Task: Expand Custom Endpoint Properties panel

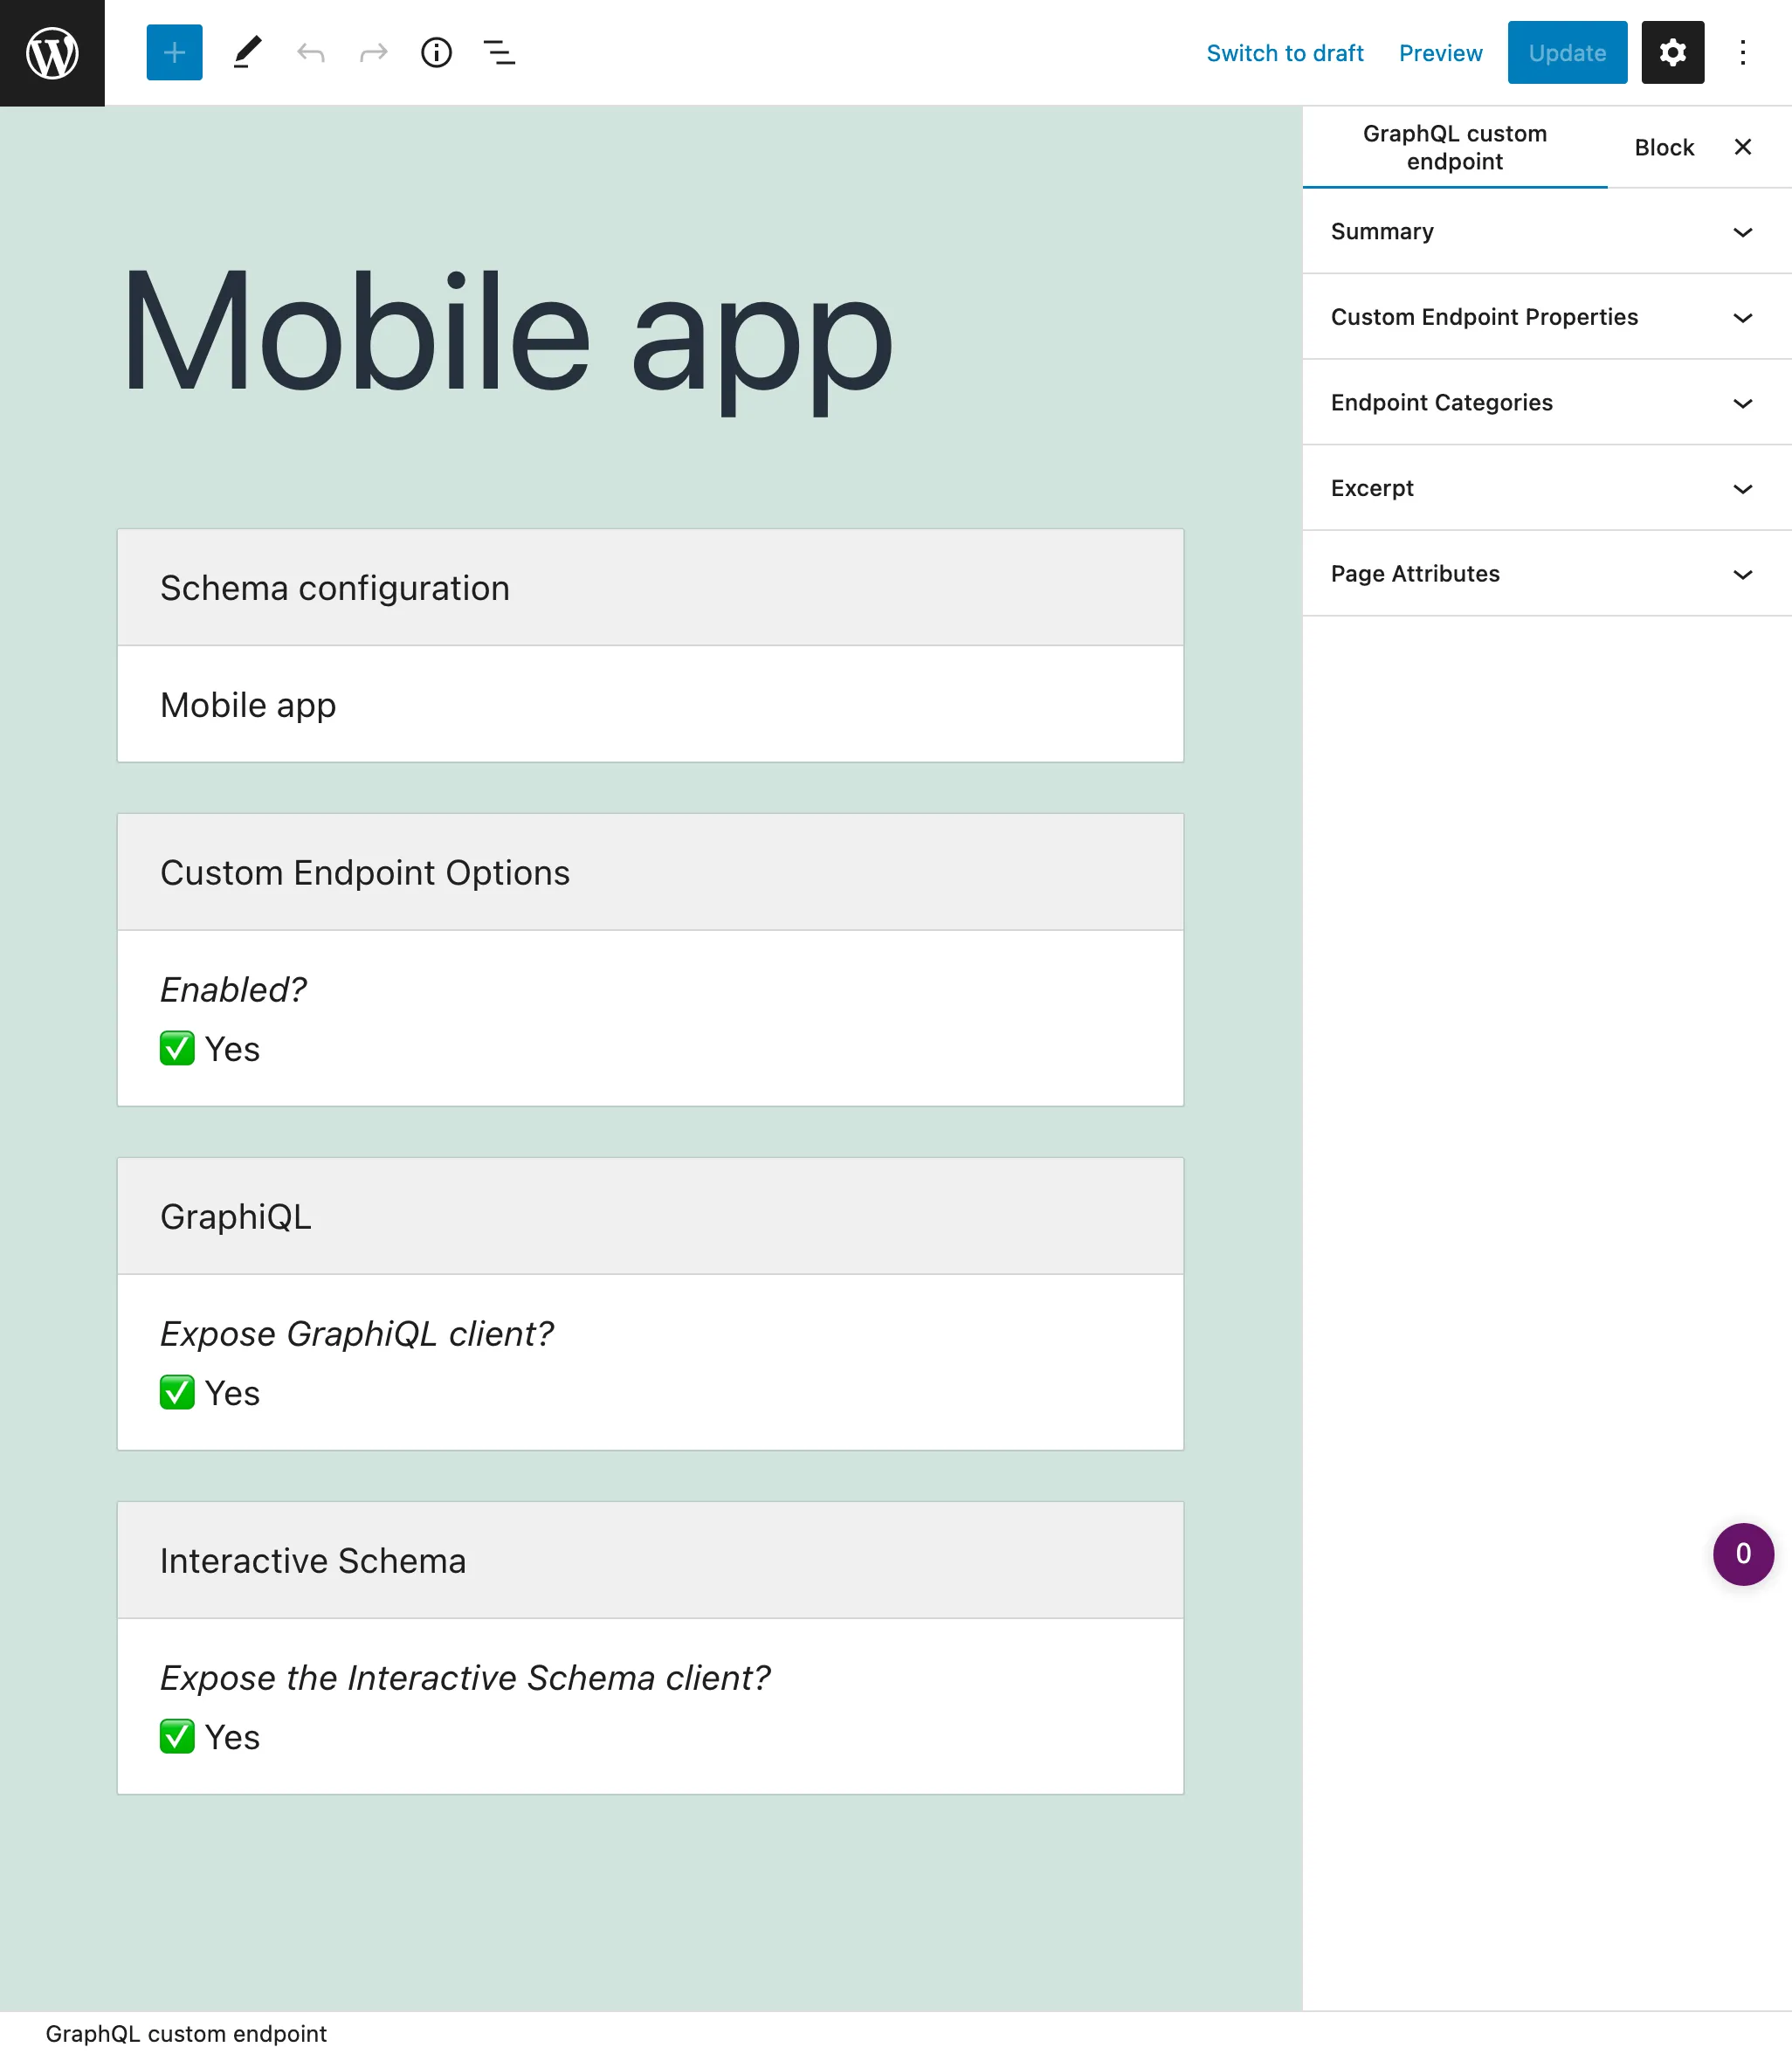Action: tap(1547, 317)
